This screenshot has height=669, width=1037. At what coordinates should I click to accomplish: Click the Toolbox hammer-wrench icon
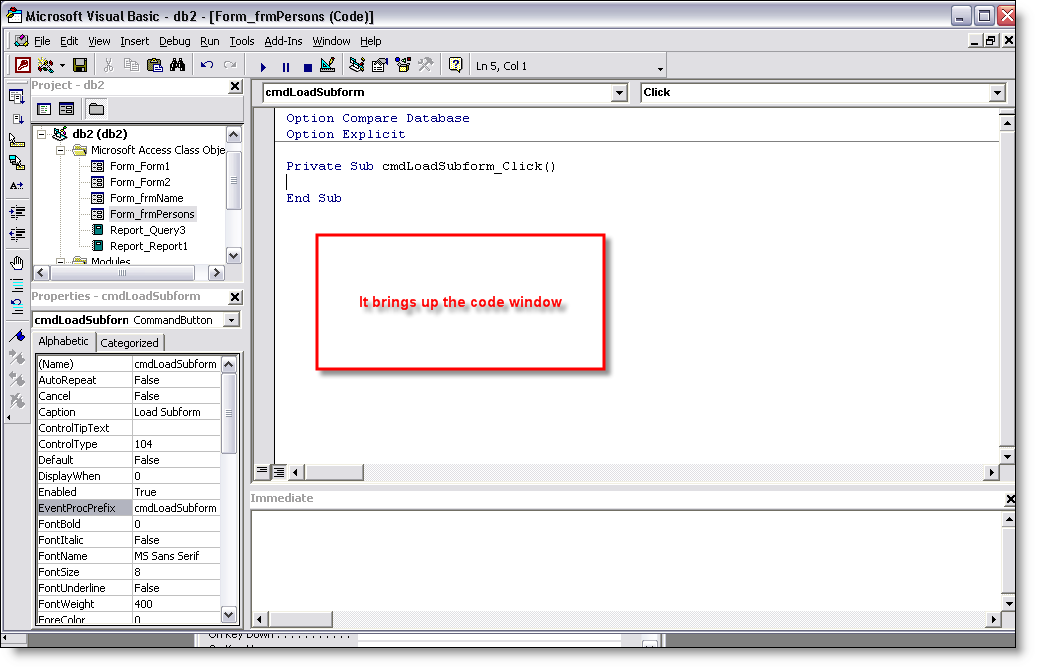tap(425, 65)
